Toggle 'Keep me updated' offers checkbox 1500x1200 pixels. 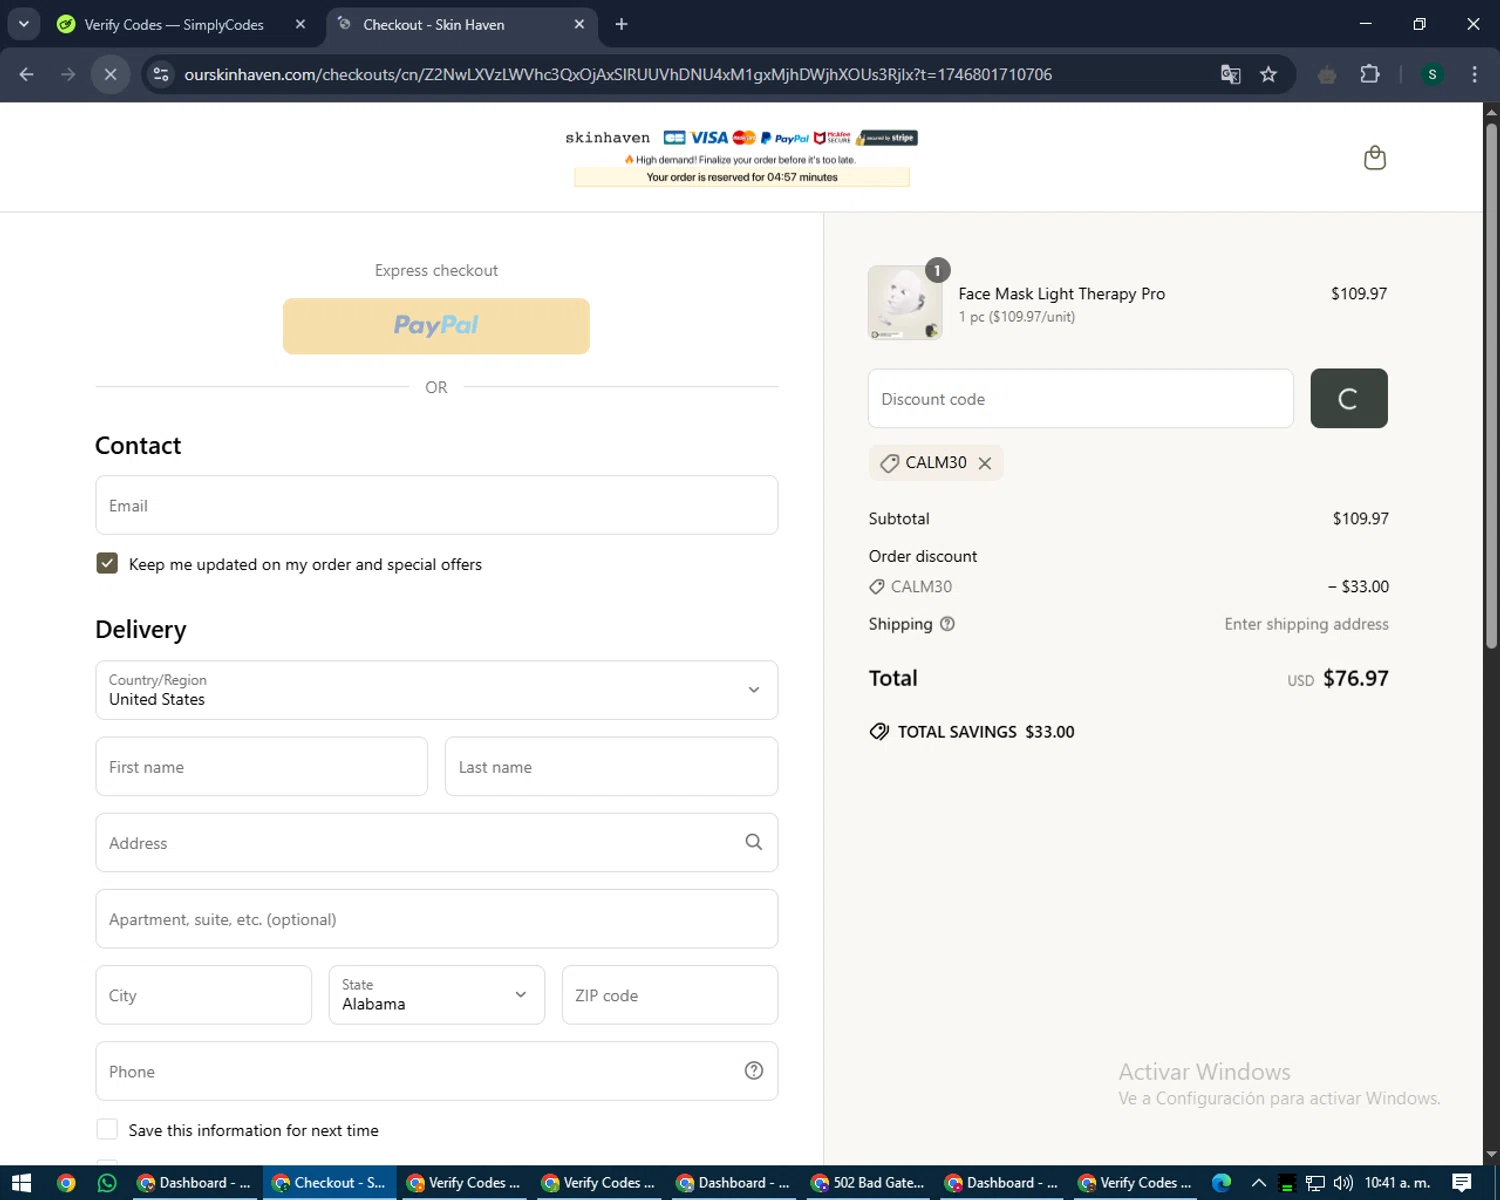coord(107,563)
